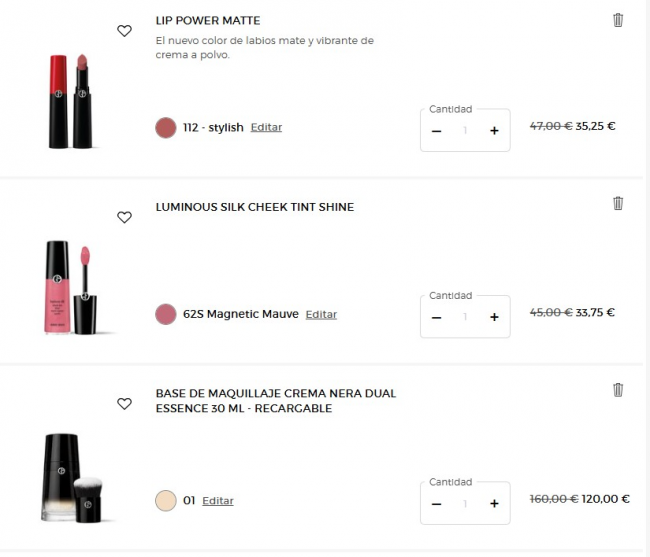Open the Lip Power Matte product image
The image size is (650, 557).
[71, 101]
